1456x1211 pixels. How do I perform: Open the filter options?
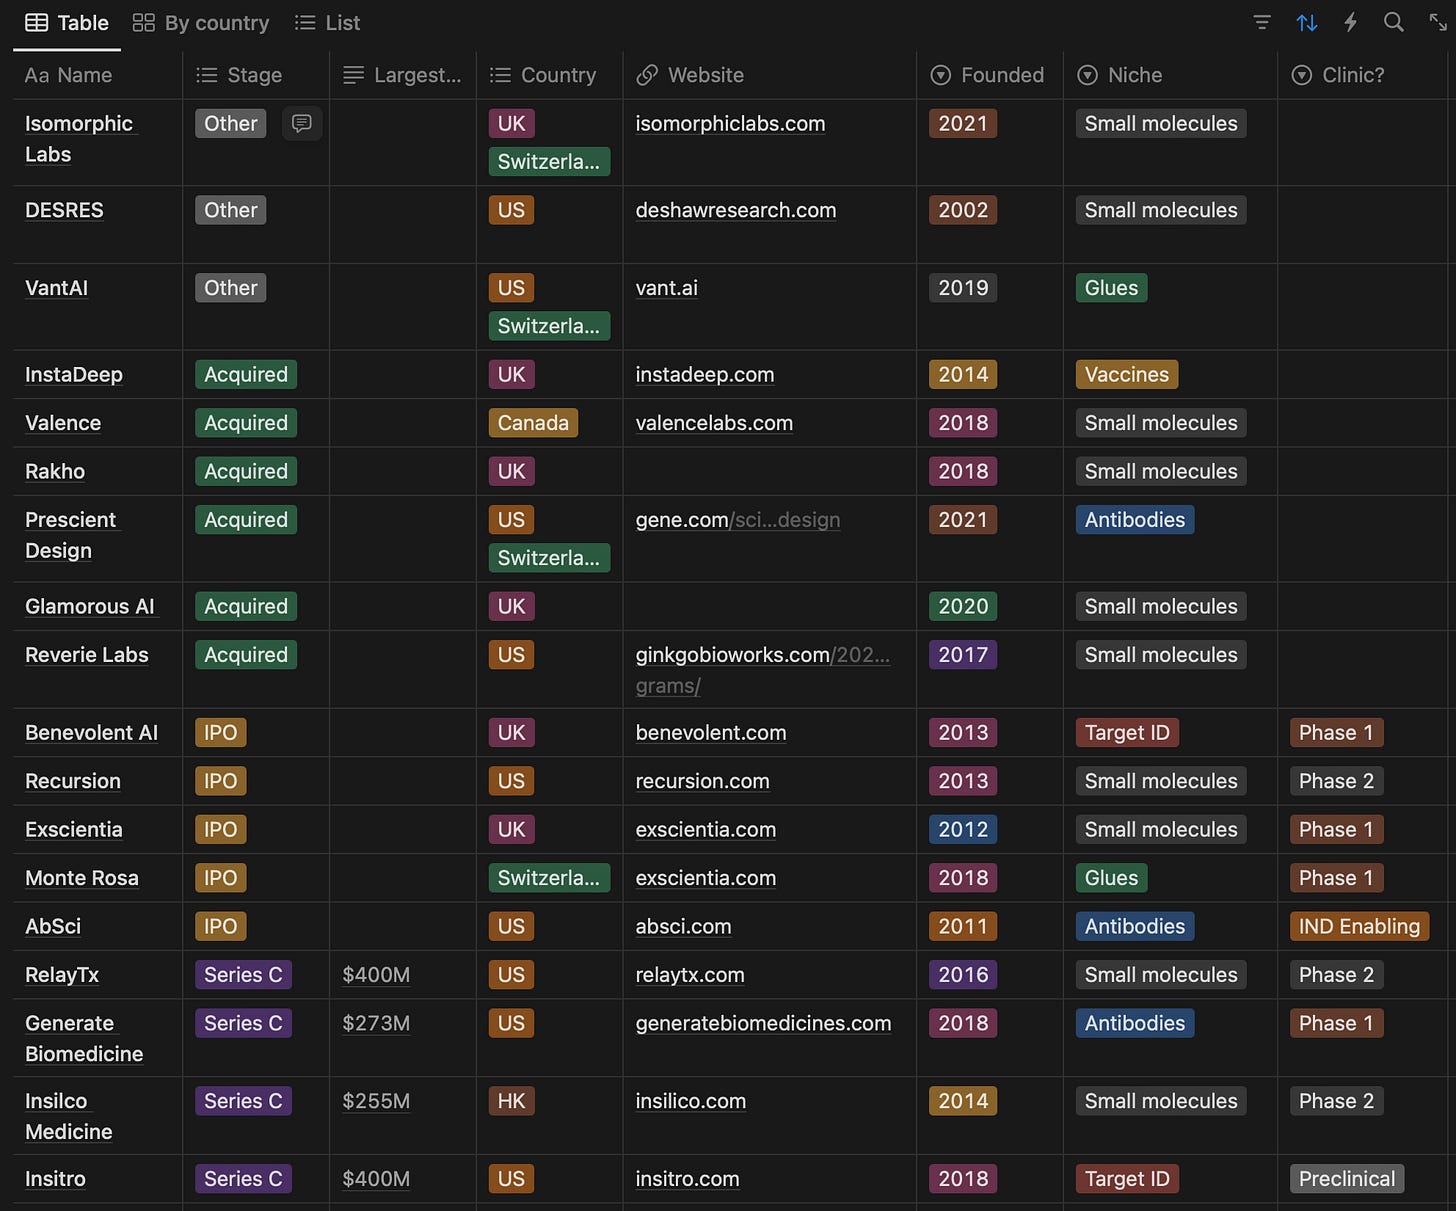pos(1261,22)
